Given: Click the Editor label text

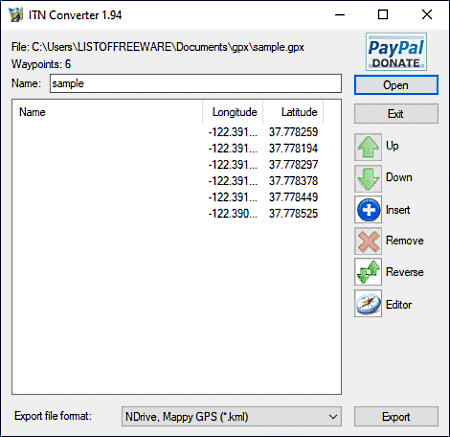Looking at the screenshot, I should click(399, 305).
